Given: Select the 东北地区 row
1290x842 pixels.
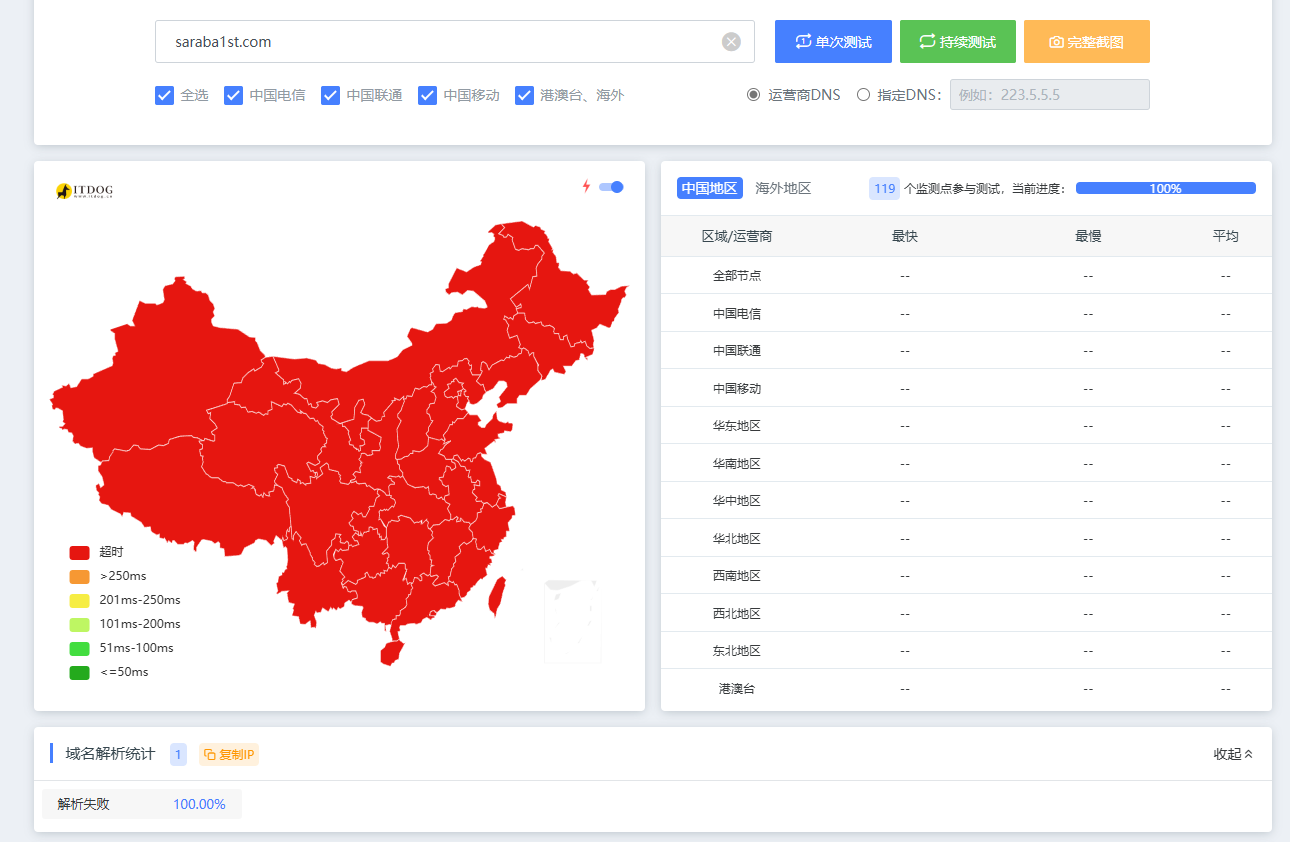Looking at the screenshot, I should pyautogui.click(x=966, y=651).
